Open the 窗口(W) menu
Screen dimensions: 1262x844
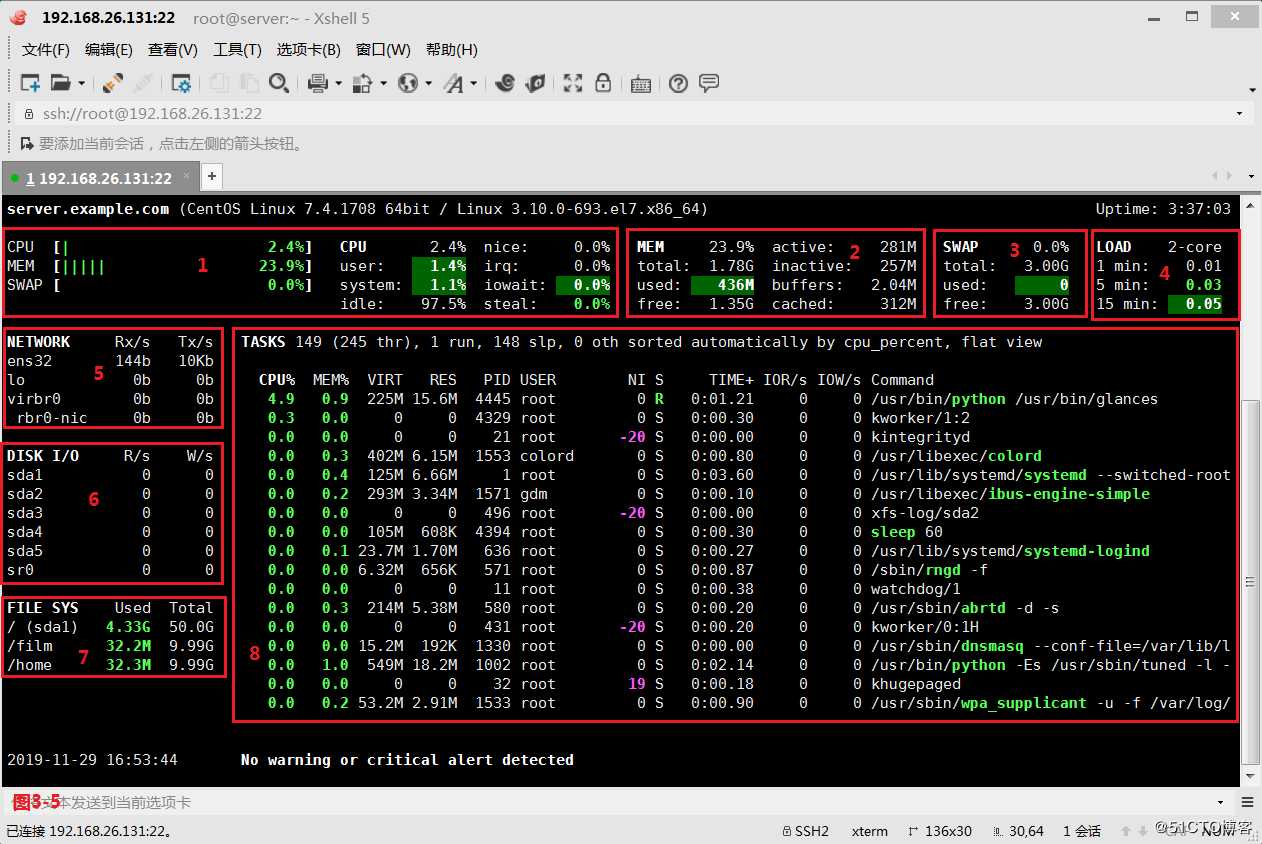click(383, 50)
